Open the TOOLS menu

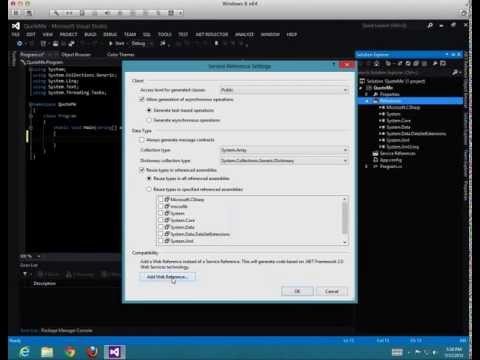pos(164,34)
